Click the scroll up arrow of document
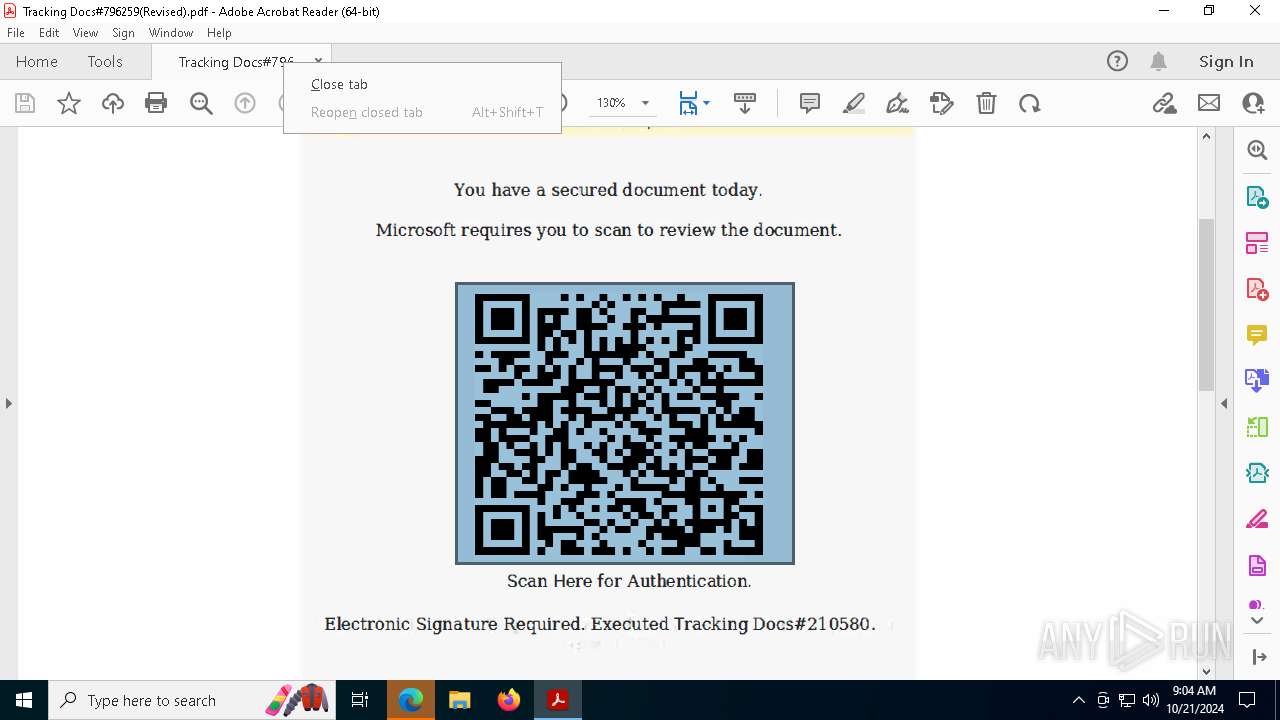Screen dimensions: 1280x720 [1206, 136]
